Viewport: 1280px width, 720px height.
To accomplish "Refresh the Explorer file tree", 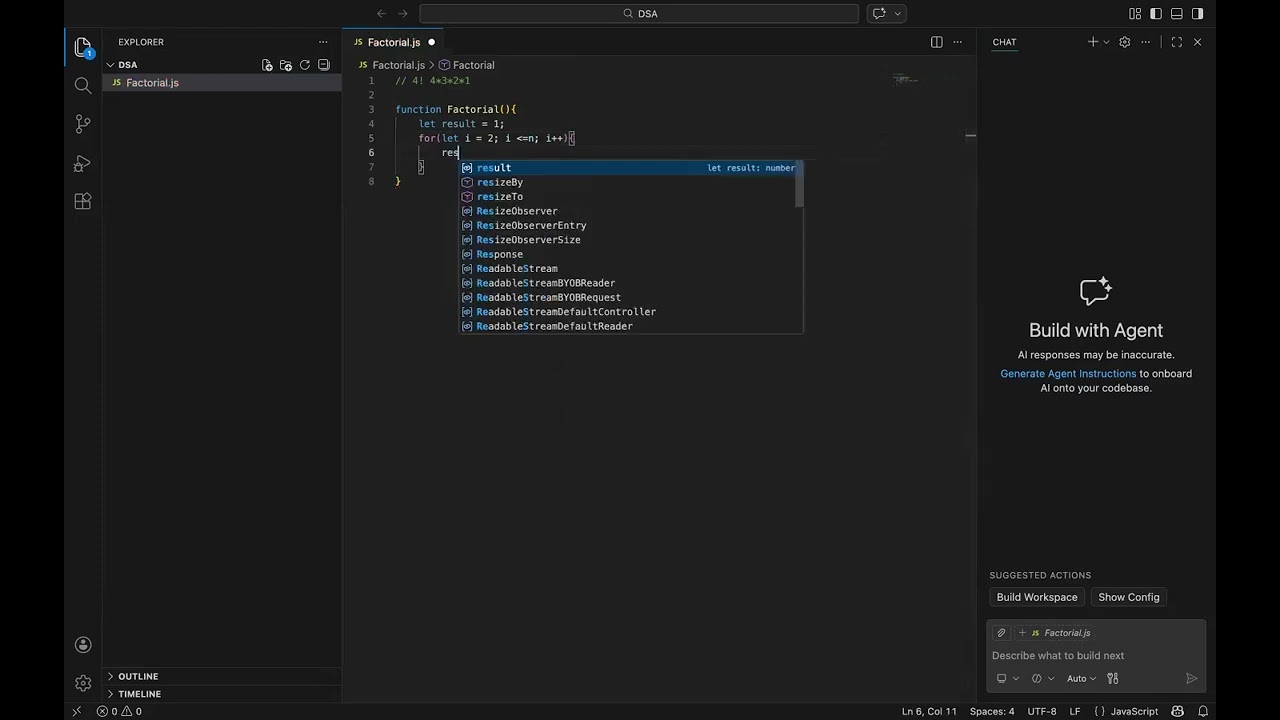I will [305, 65].
